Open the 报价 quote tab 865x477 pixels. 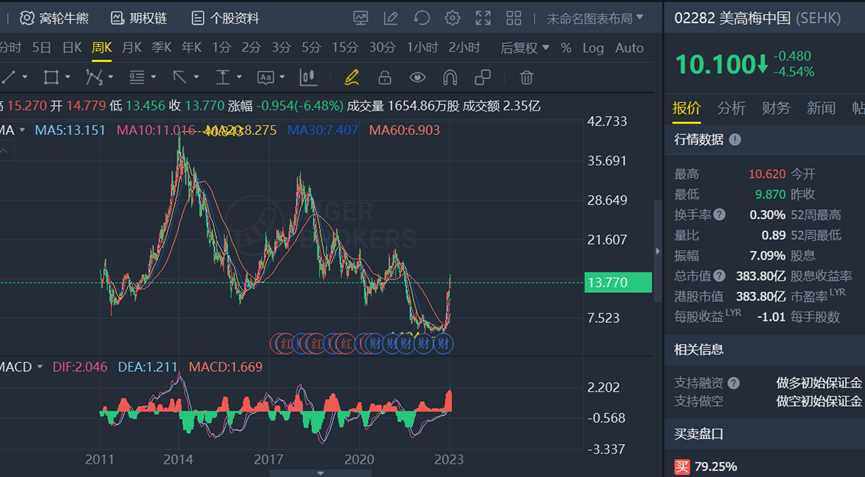coord(687,108)
